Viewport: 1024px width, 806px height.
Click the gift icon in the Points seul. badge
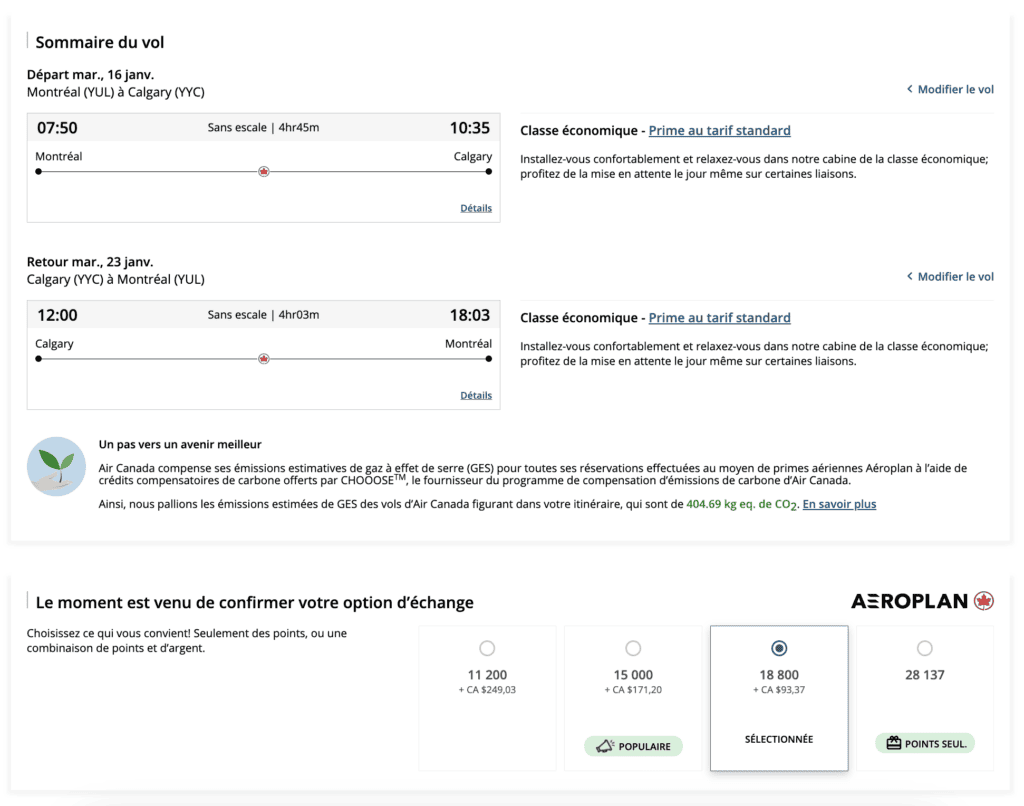coord(893,743)
